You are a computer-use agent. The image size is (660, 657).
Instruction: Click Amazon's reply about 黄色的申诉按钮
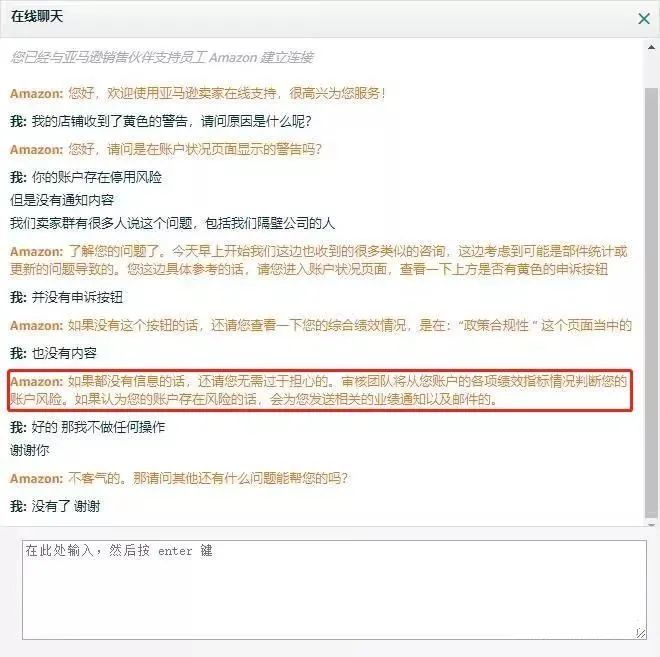point(319,260)
